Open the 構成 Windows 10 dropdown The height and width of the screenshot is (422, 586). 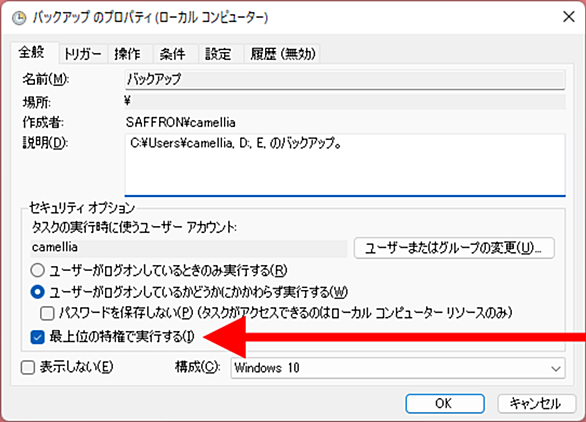[398, 368]
